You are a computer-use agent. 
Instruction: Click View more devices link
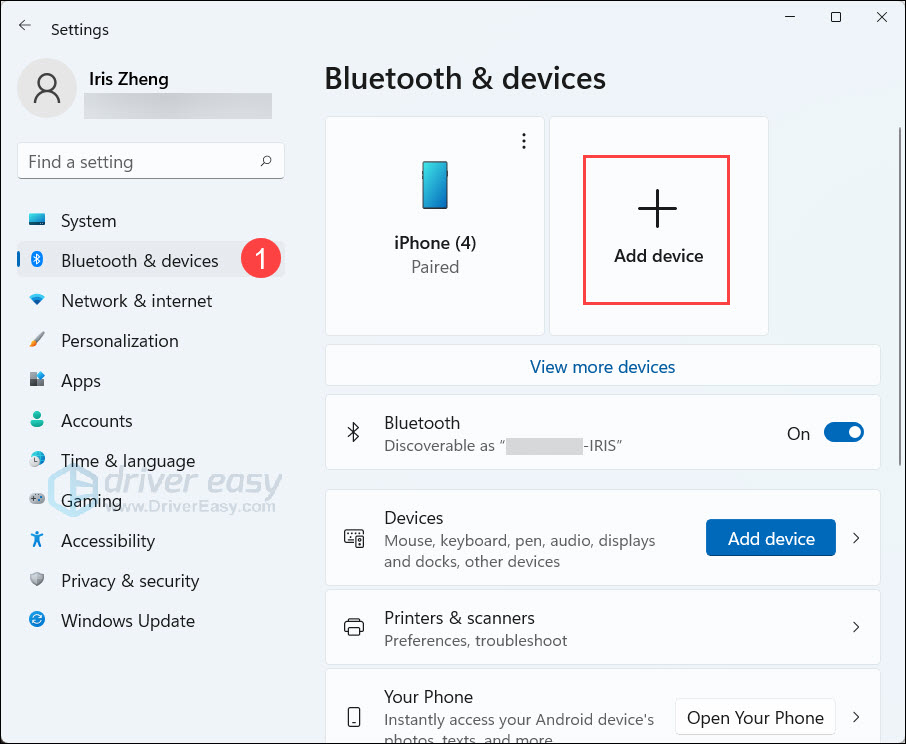coord(602,367)
